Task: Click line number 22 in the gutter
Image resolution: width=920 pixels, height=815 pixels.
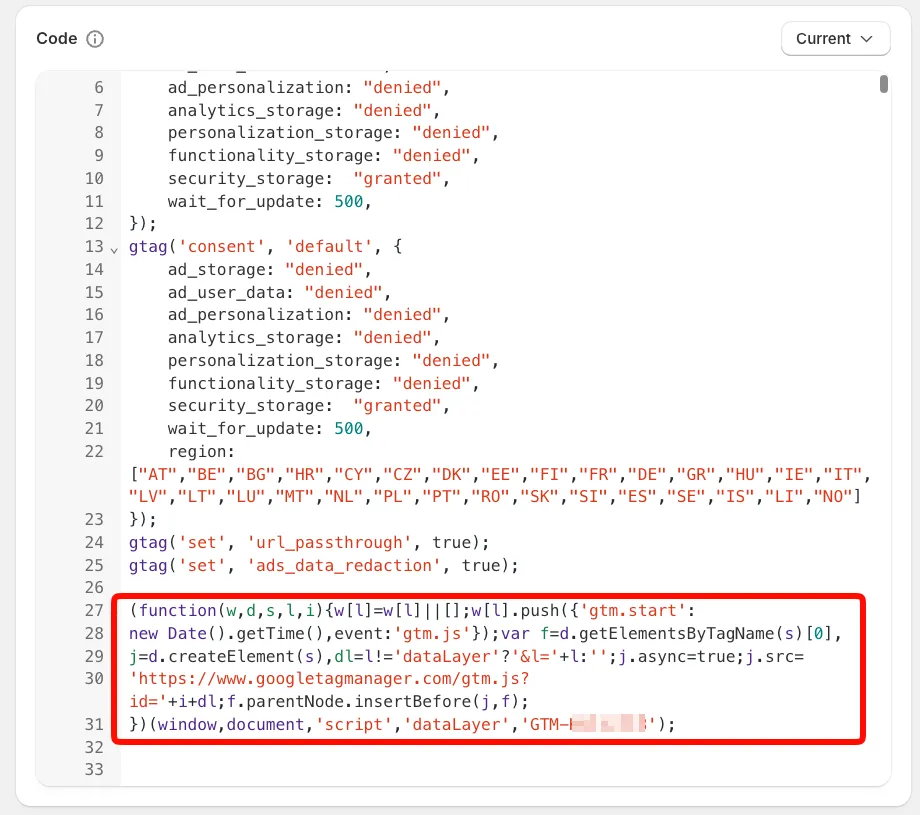Action: (x=94, y=451)
